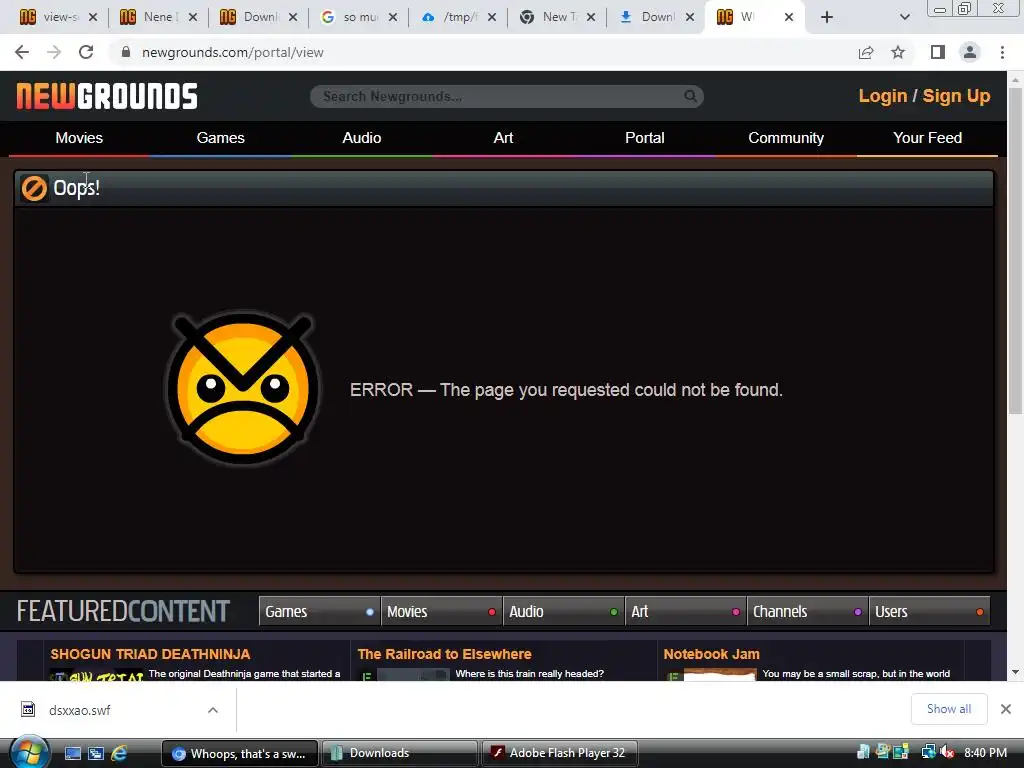Share this page icon in address bar
The image size is (1024, 768).
pyautogui.click(x=866, y=52)
